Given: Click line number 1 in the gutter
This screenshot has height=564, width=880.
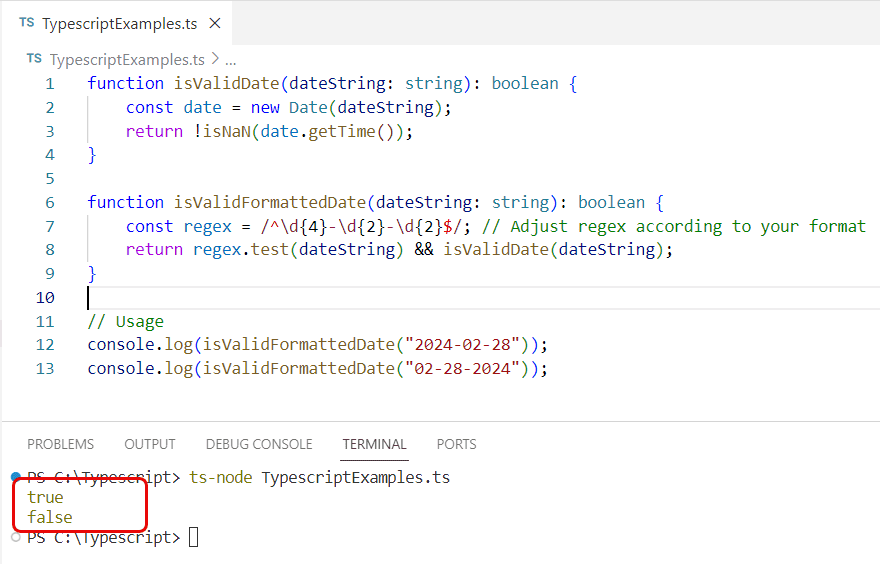Looking at the screenshot, I should tap(50, 84).
